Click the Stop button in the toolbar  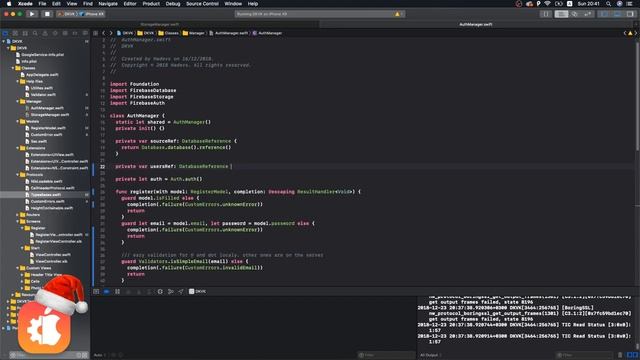(x=47, y=14)
